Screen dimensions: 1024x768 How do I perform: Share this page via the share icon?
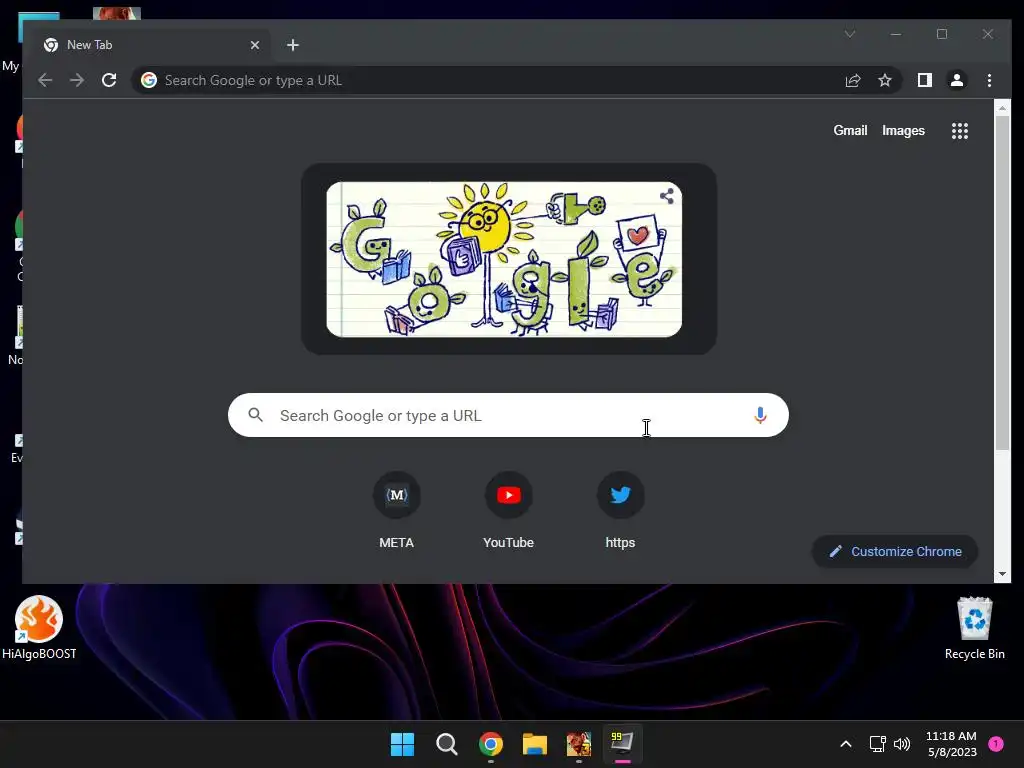[853, 80]
